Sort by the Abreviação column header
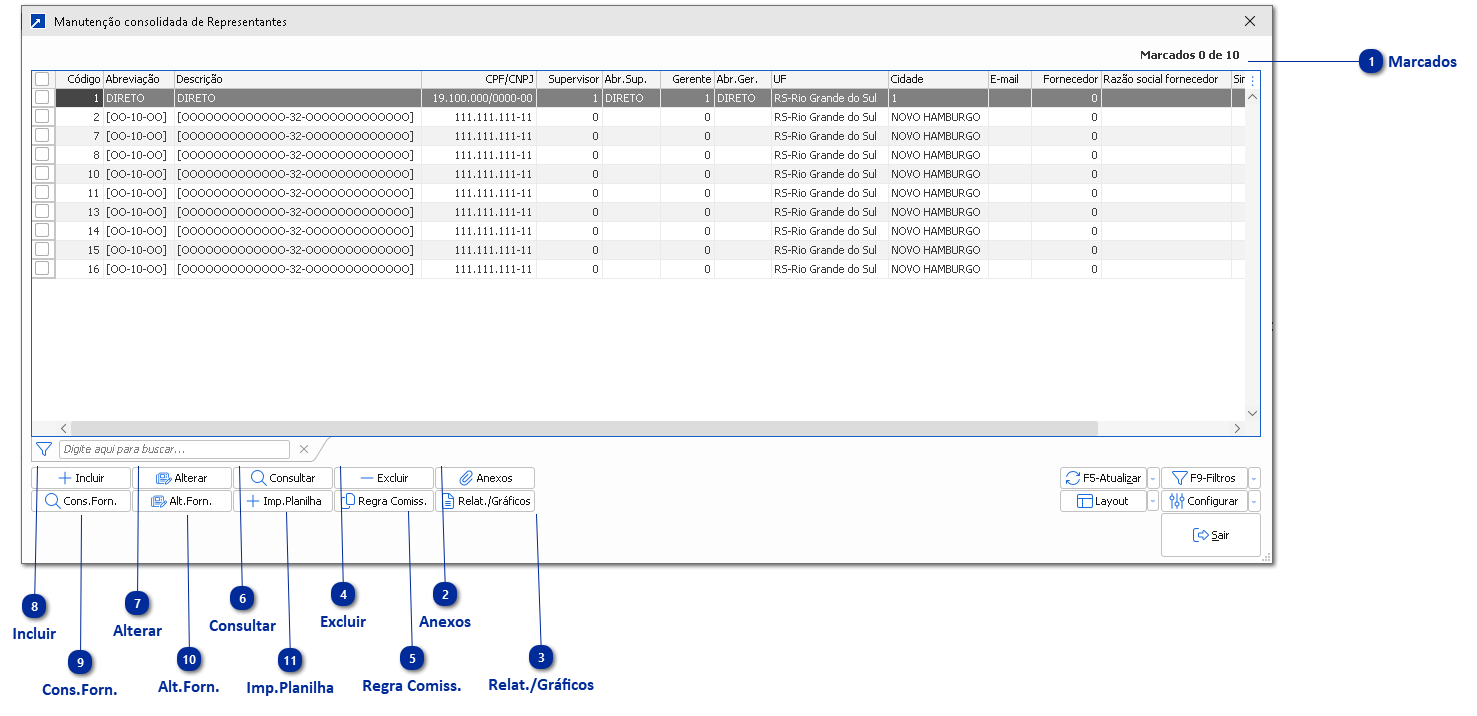Screen dimensions: 1477x716 pyautogui.click(x=138, y=79)
